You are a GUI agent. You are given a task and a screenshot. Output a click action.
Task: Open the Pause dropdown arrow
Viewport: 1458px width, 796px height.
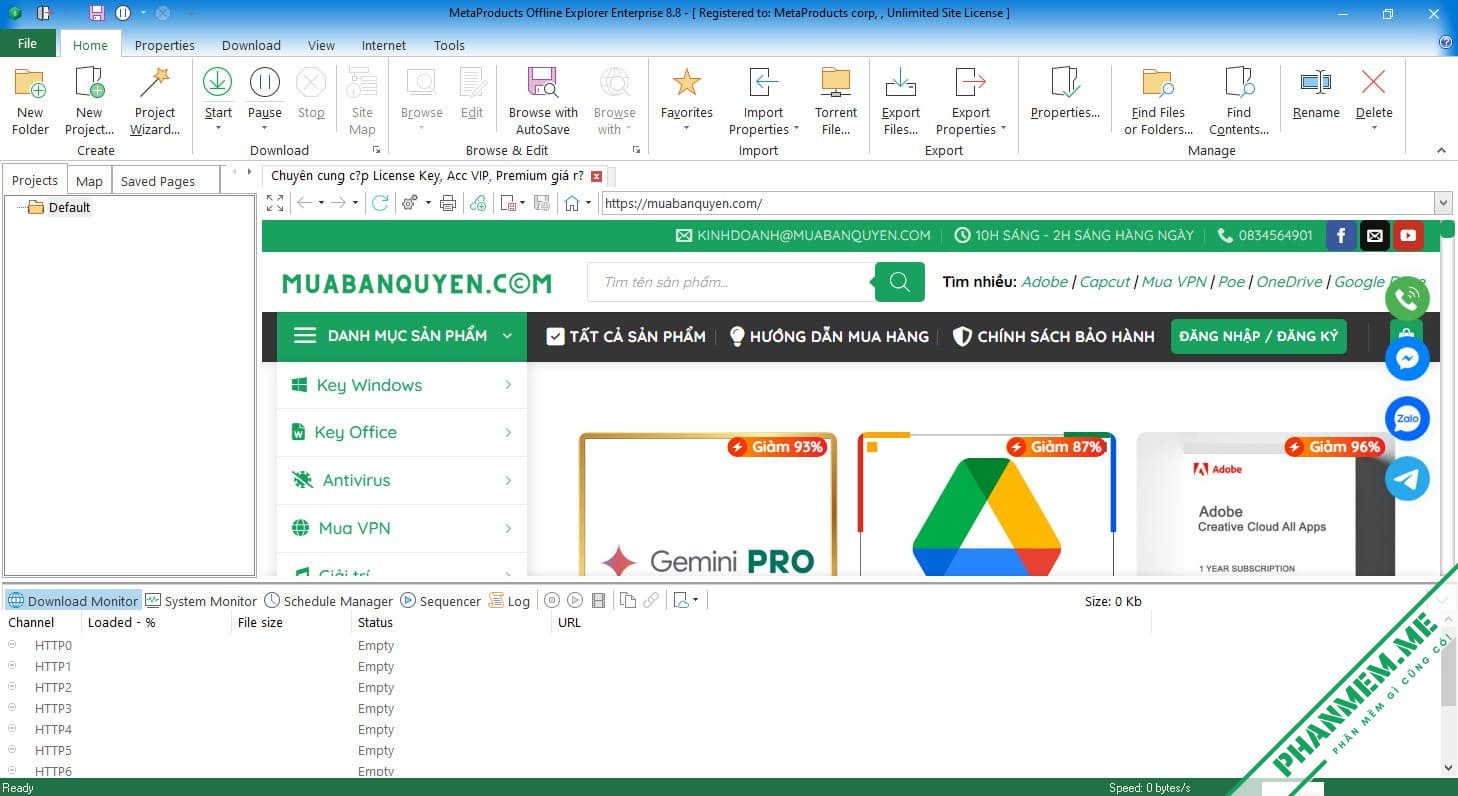[x=265, y=128]
